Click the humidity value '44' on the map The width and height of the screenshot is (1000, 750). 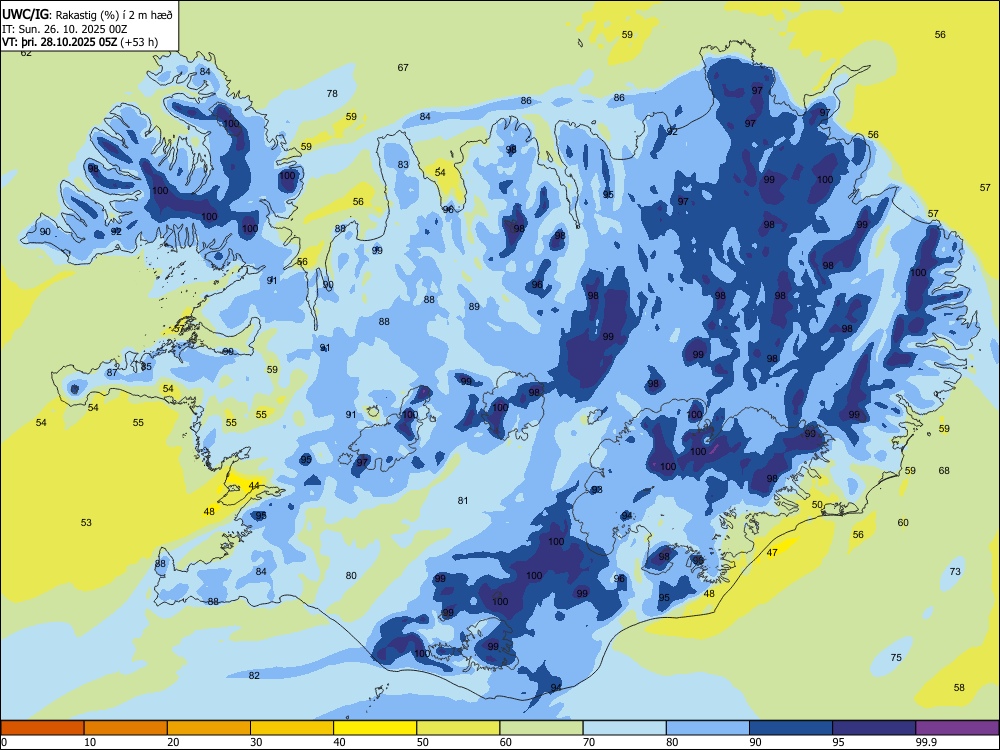(x=254, y=485)
